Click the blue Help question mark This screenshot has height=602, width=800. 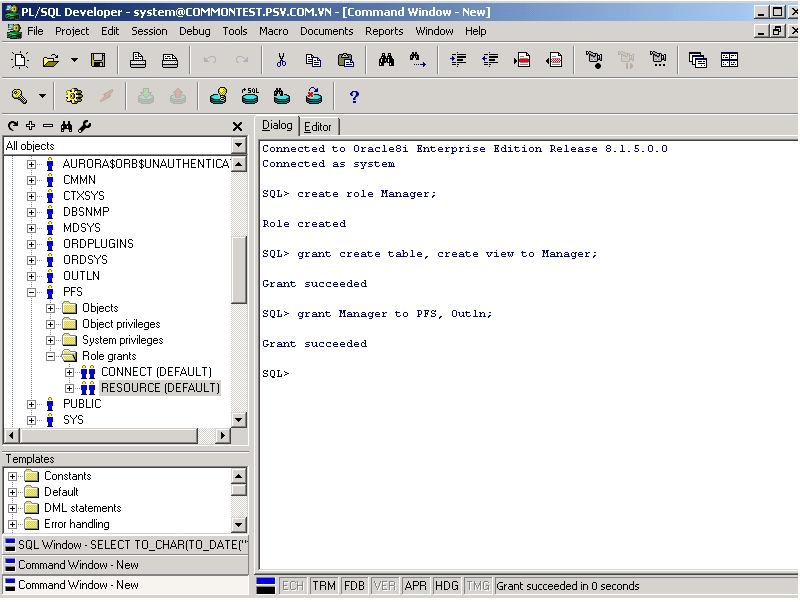(354, 96)
